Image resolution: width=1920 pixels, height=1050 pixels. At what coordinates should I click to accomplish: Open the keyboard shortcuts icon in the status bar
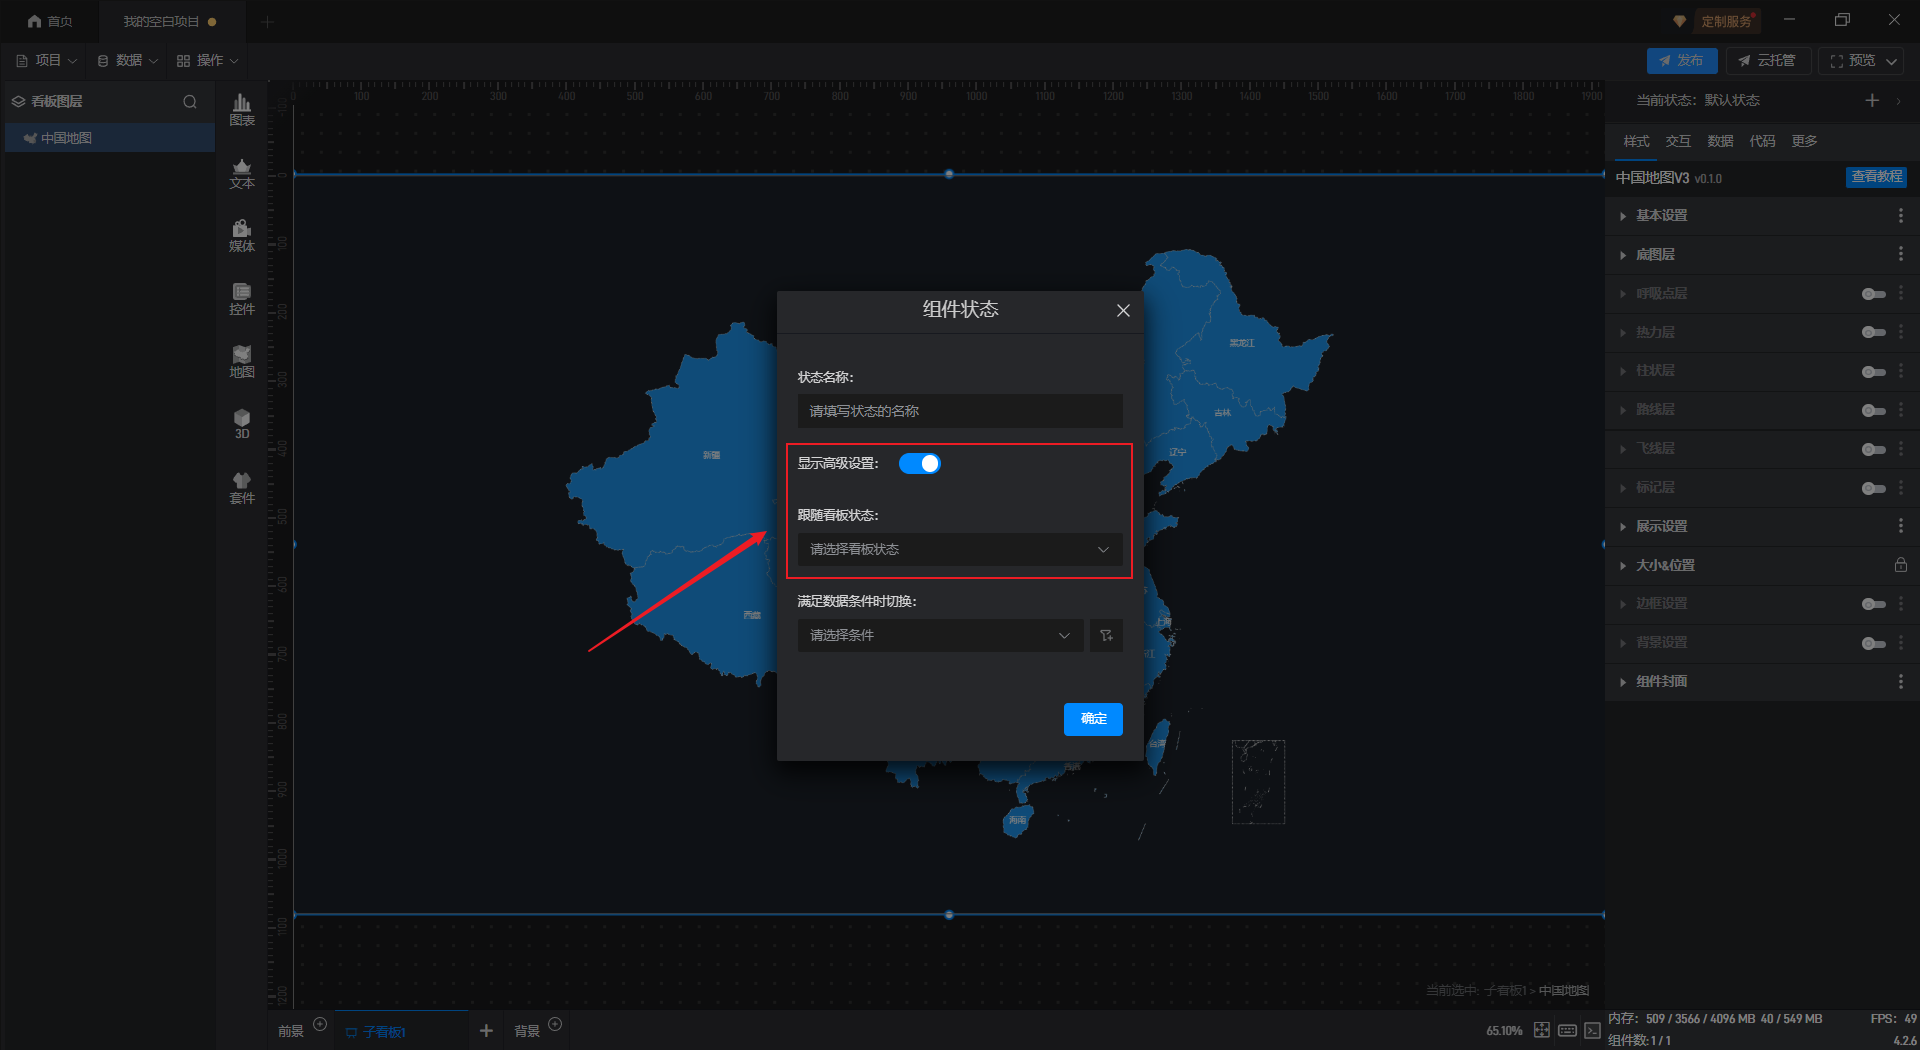pos(1567,1030)
